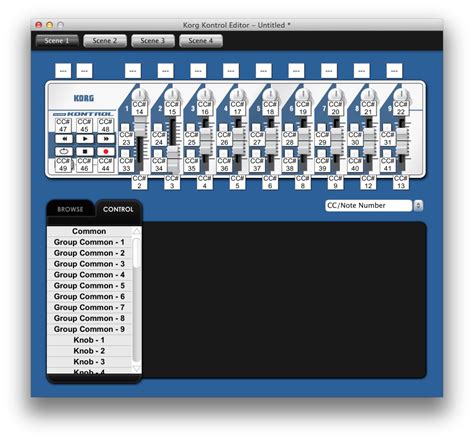Click the CC# 48 label above fast-forward

pos(106,125)
